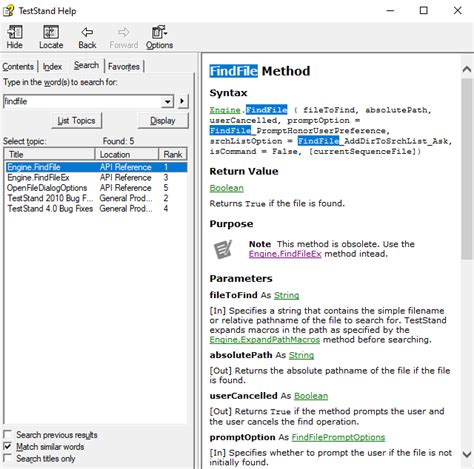The image size is (474, 469).
Task: Select the Engine.FindFile result row
Action: [x=96, y=167]
